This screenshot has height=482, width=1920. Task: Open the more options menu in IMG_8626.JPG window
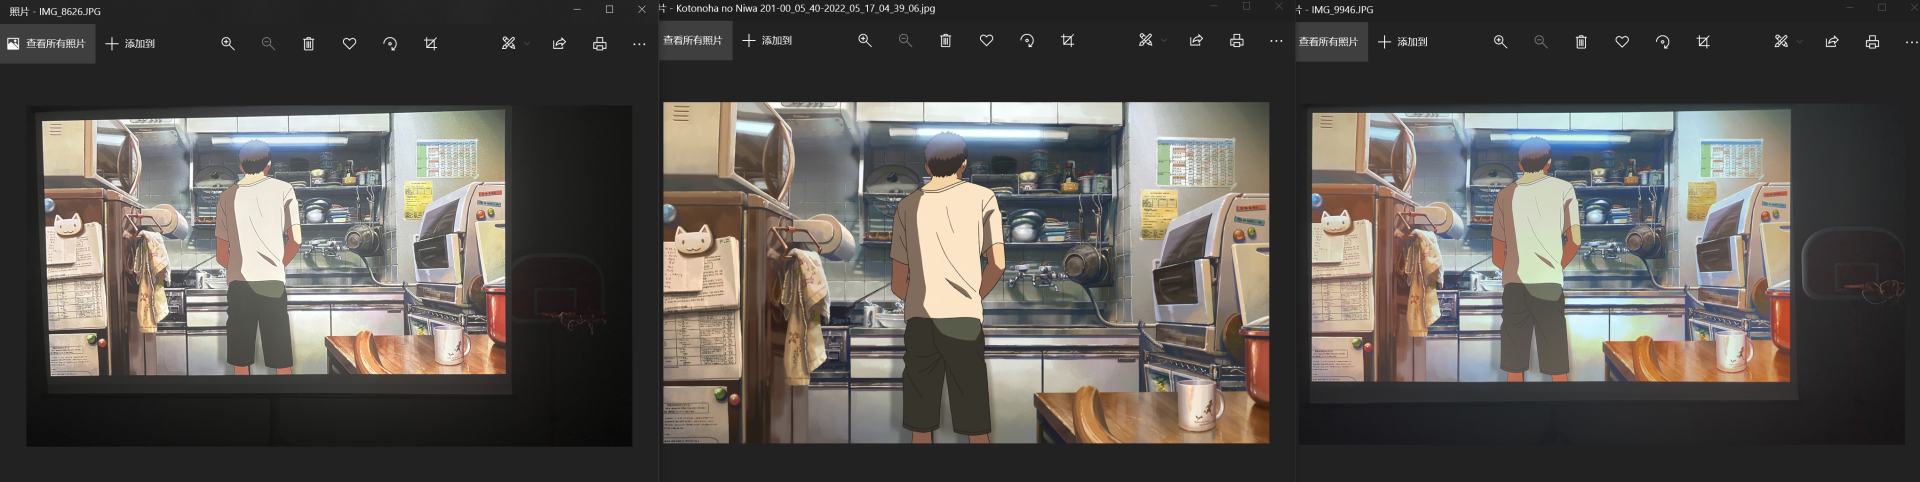click(639, 44)
